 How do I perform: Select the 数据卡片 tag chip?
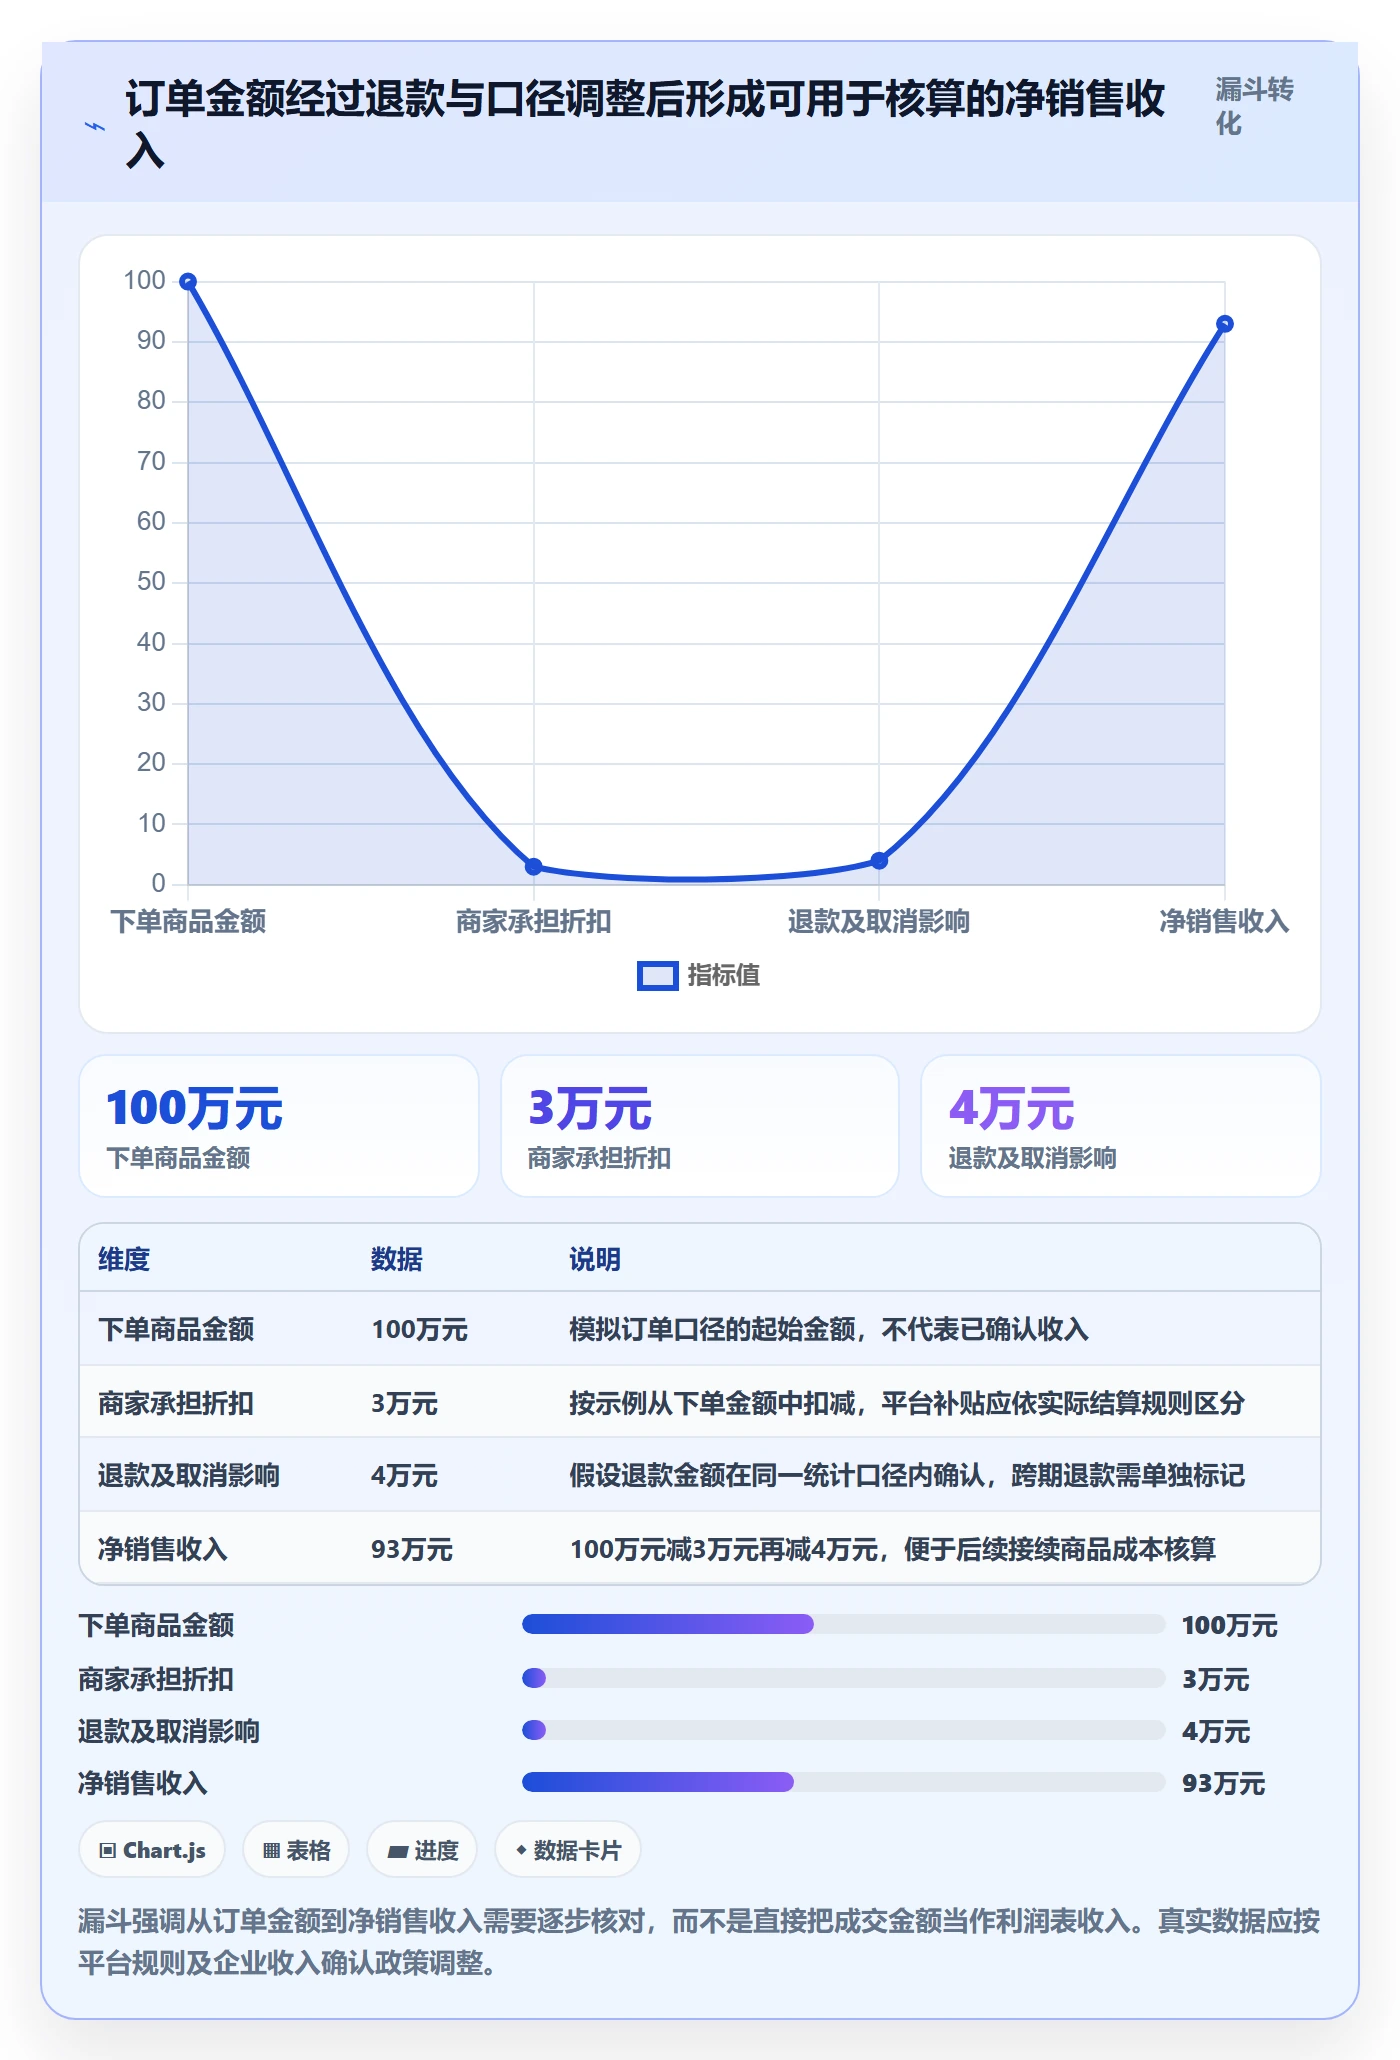point(568,1850)
